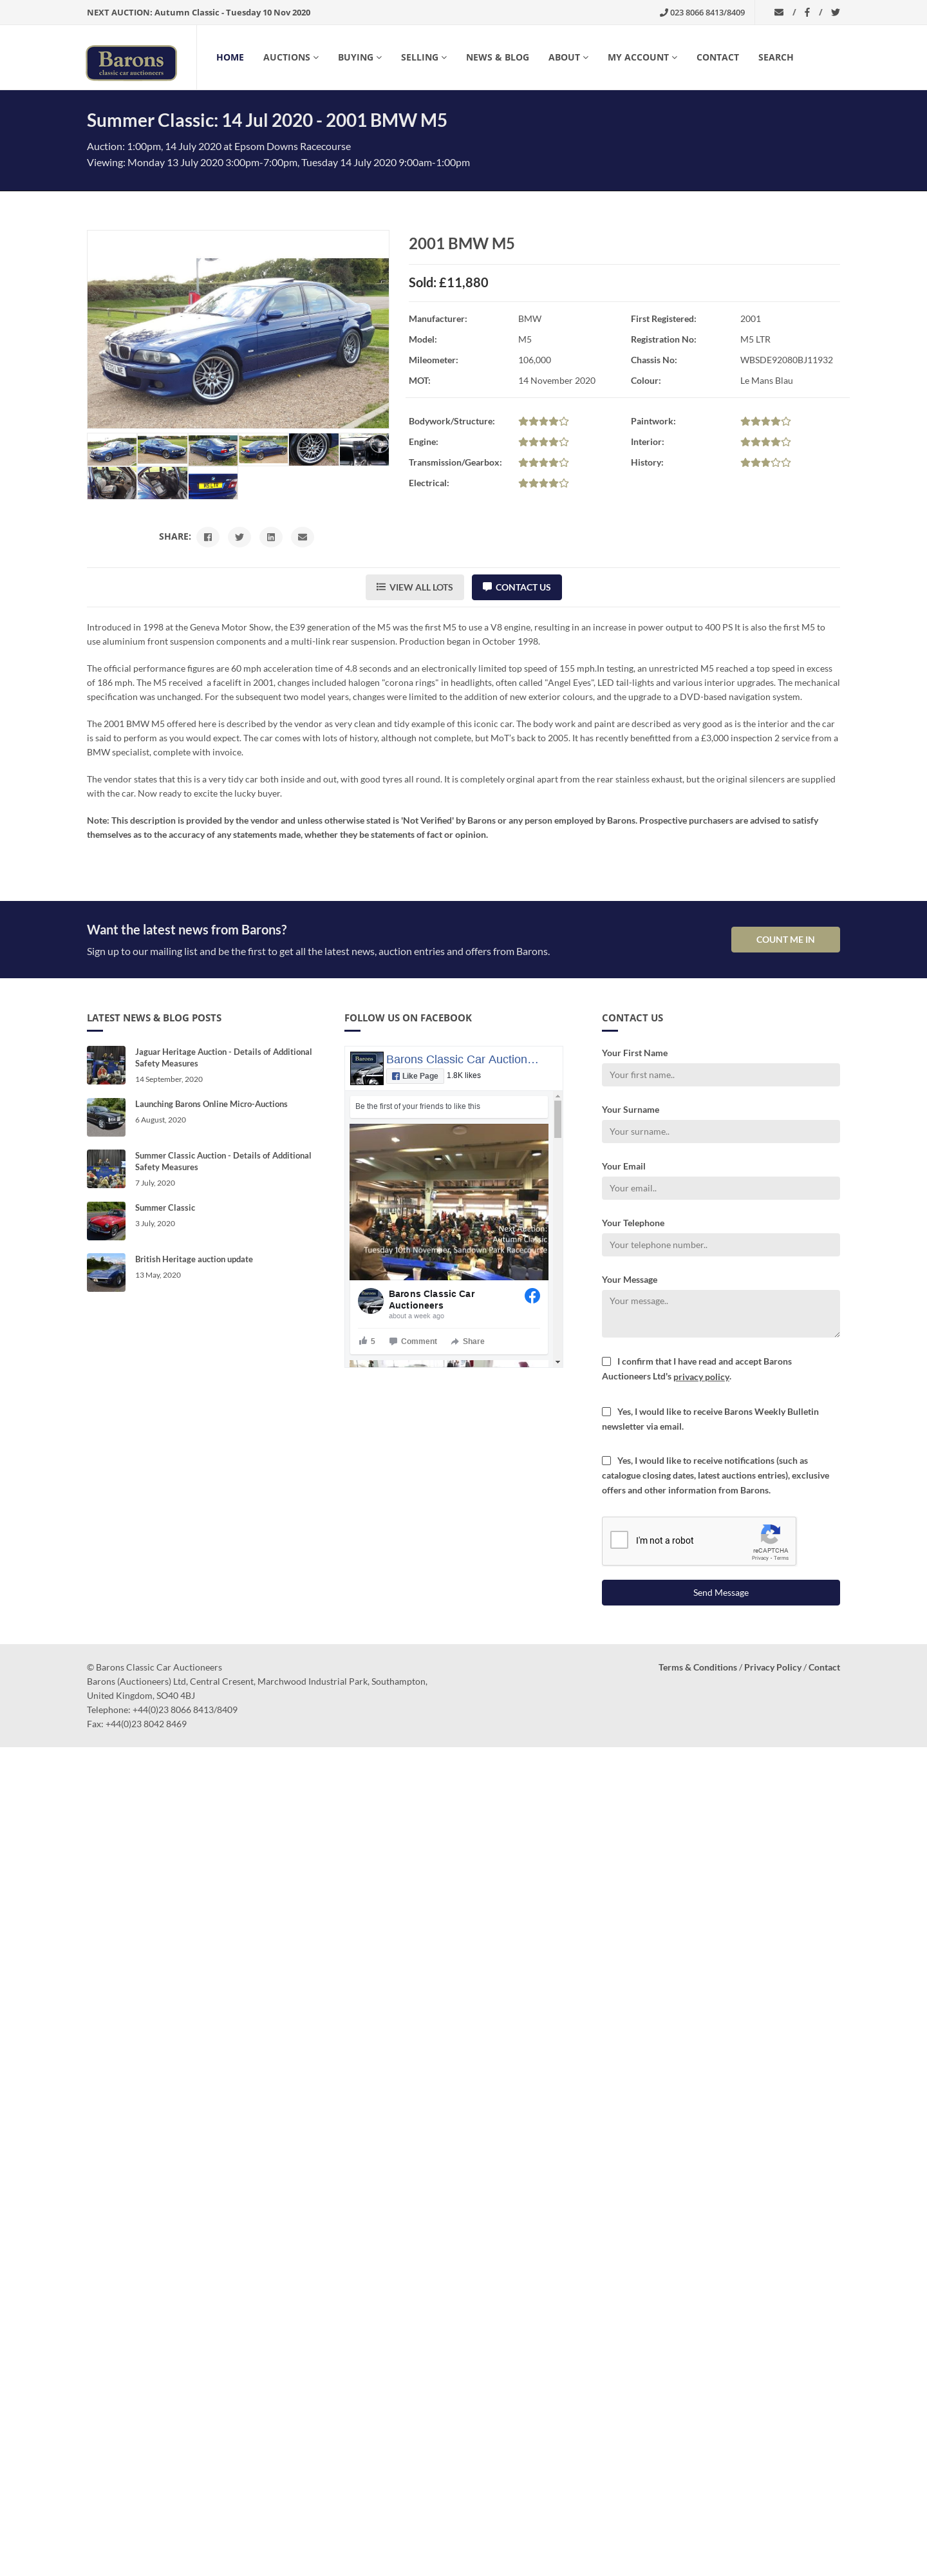Share the lot on Twitter

point(239,537)
